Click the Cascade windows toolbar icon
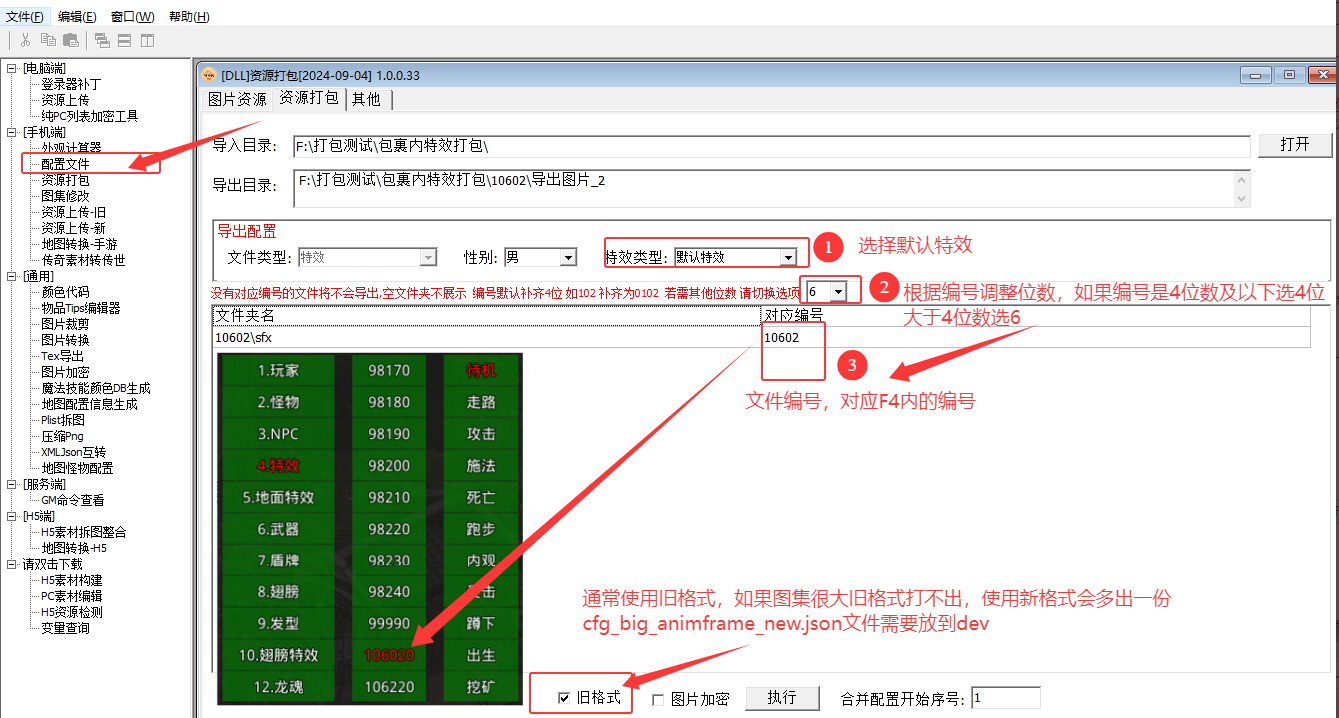 pyautogui.click(x=102, y=40)
